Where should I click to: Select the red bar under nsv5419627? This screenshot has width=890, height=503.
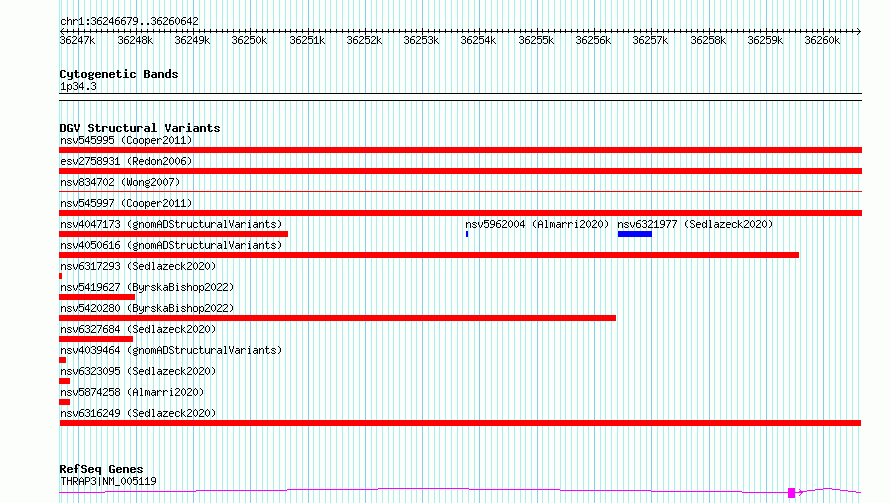pyautogui.click(x=97, y=297)
